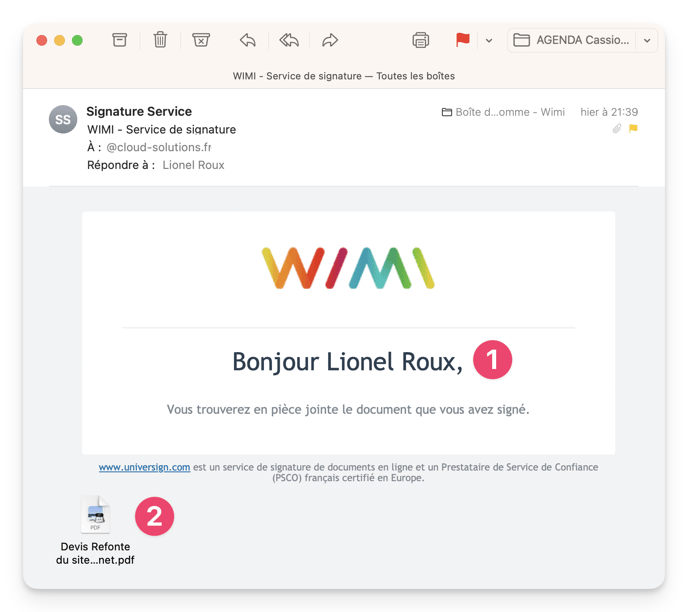Maximize the window with the green button
The width and height of the screenshot is (688, 612).
pyautogui.click(x=77, y=40)
